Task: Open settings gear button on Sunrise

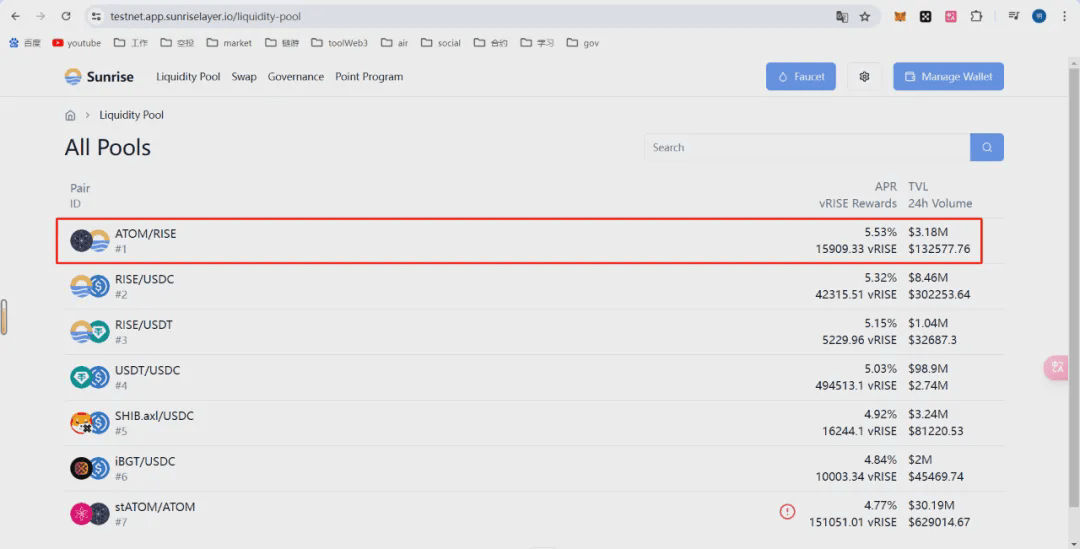Action: coord(864,76)
